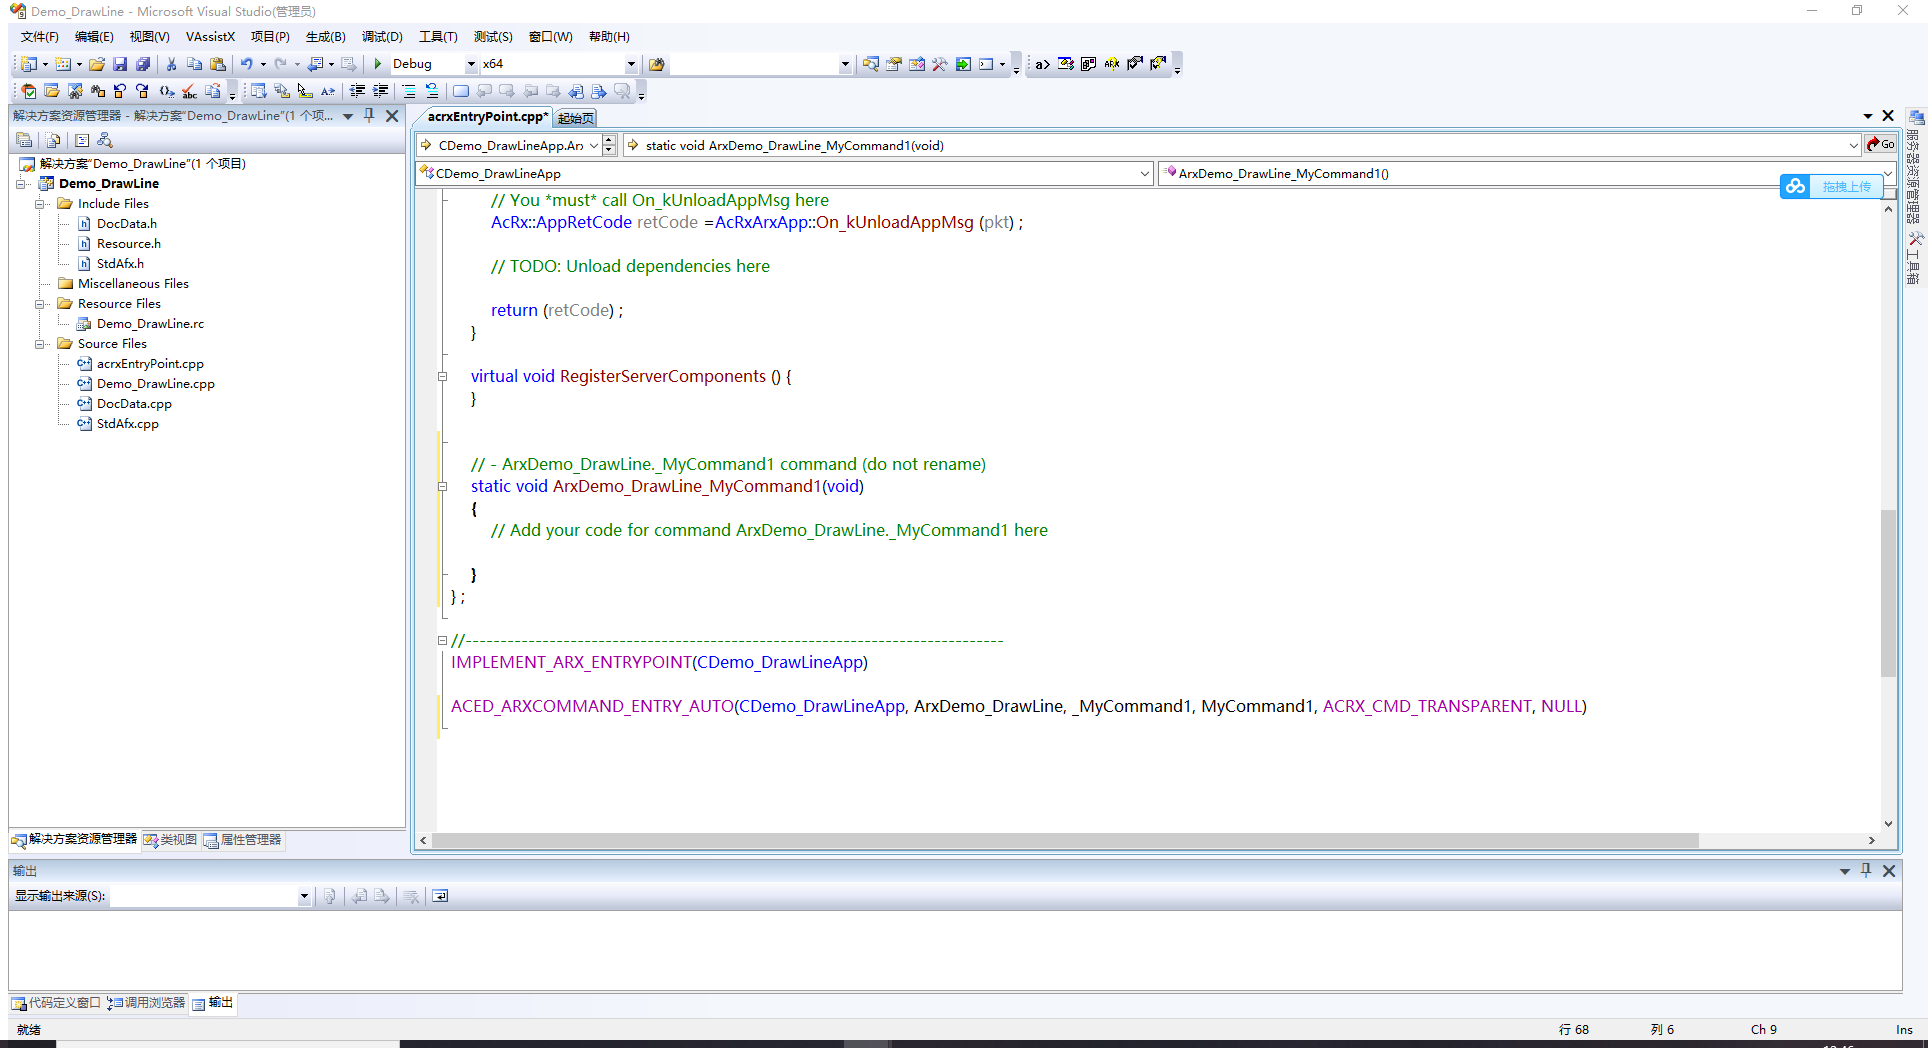The image size is (1928, 1048).
Task: Open the Command Window icon
Action: pos(987,64)
